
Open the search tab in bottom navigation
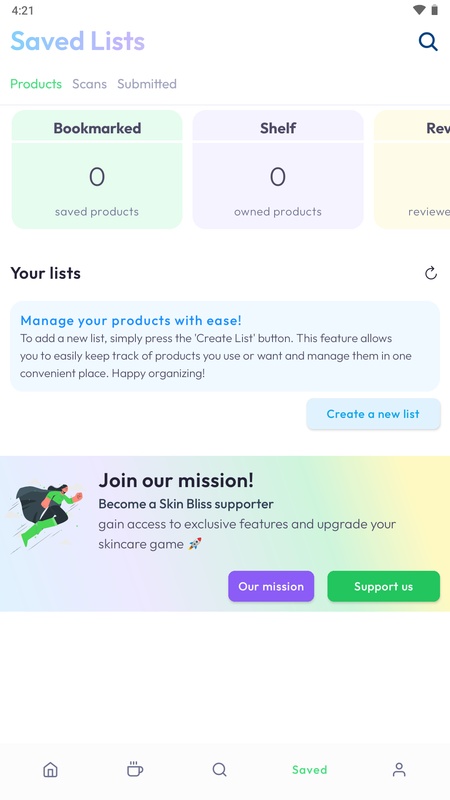[219, 769]
